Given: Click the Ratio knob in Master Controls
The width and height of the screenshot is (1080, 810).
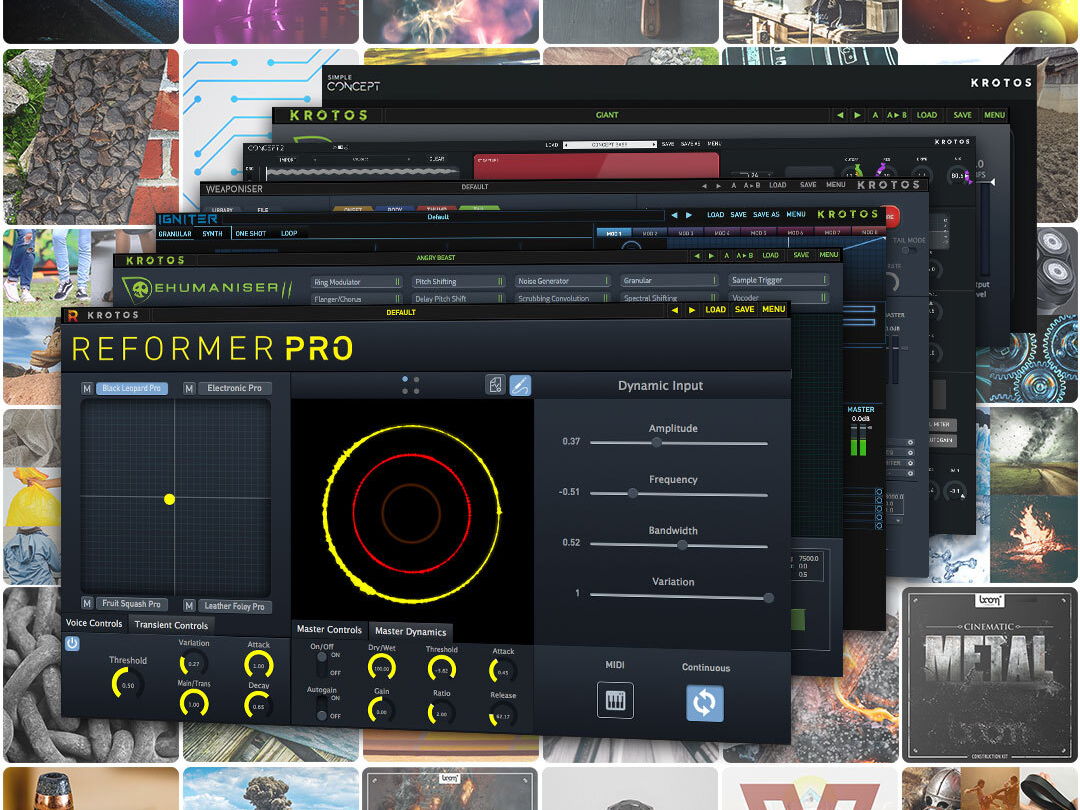Looking at the screenshot, I should pos(442,714).
